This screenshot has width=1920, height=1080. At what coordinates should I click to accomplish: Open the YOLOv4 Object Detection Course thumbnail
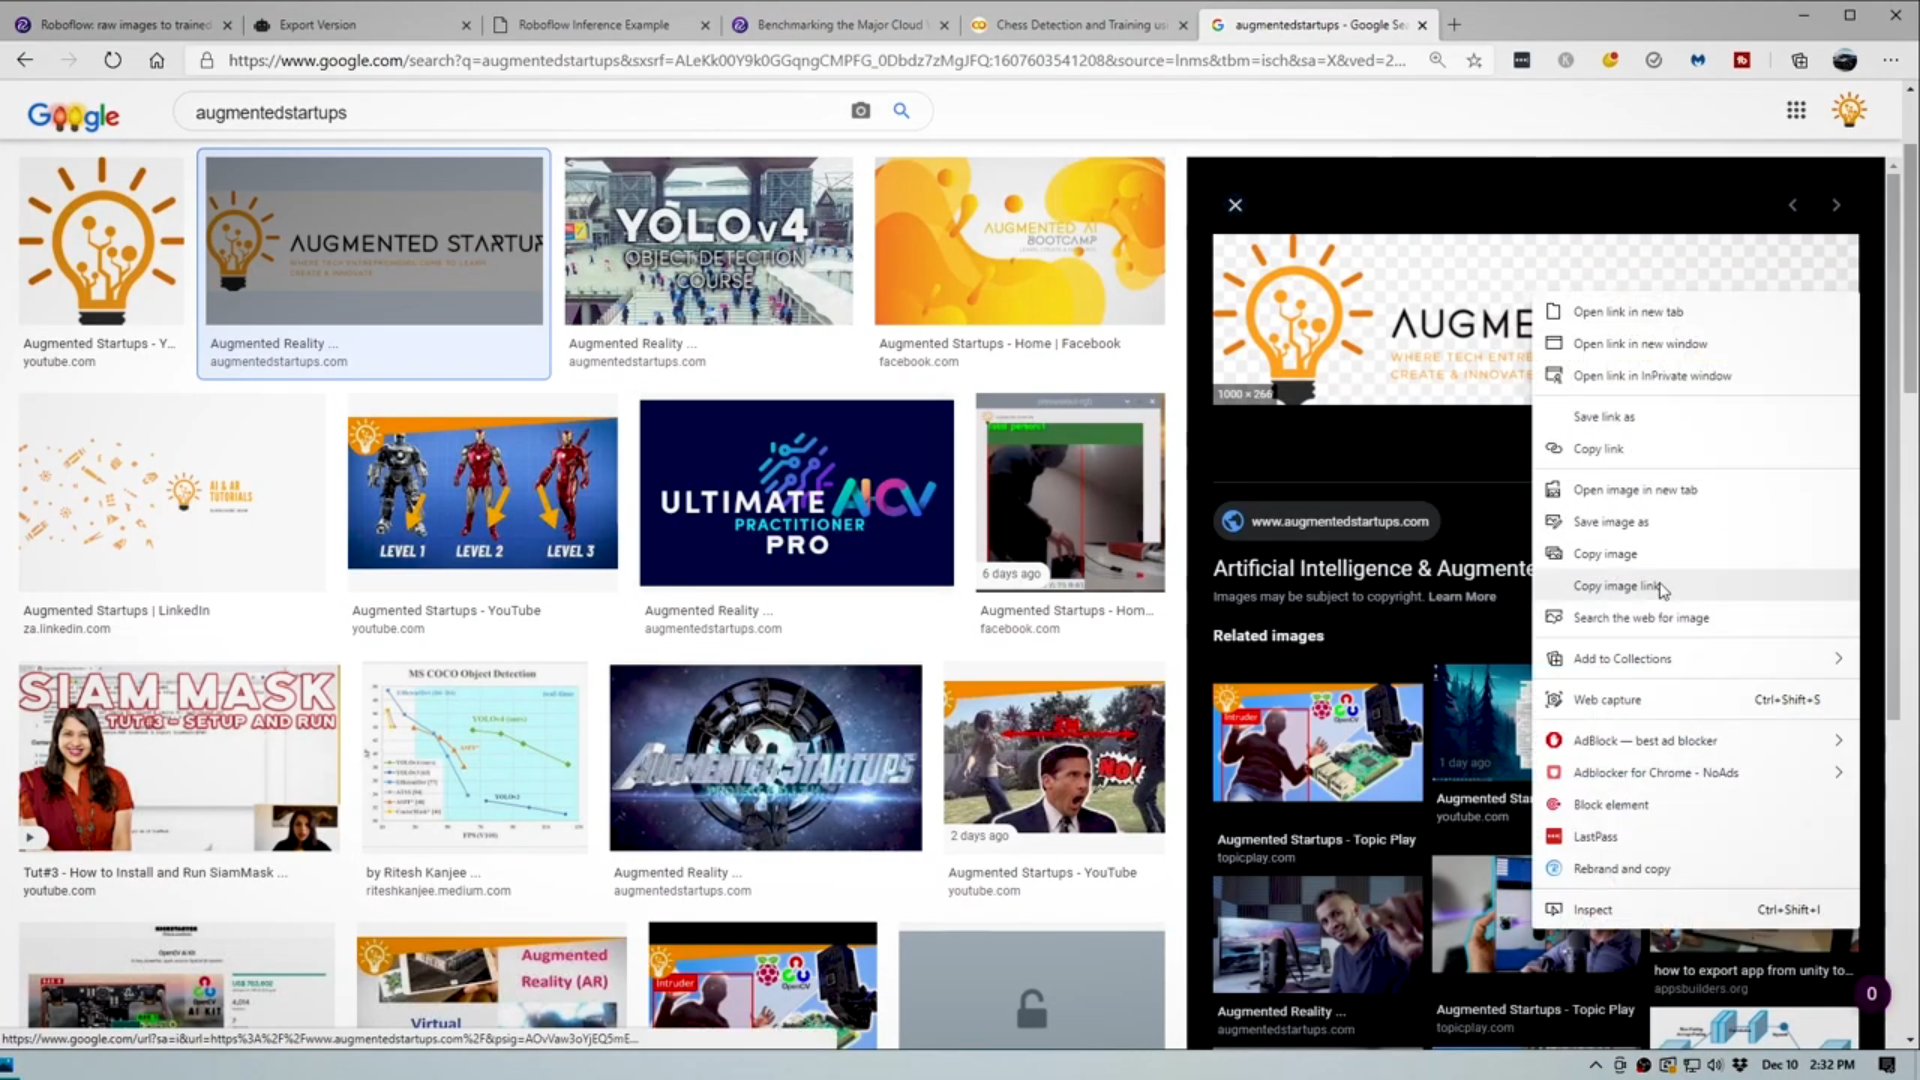pos(709,241)
